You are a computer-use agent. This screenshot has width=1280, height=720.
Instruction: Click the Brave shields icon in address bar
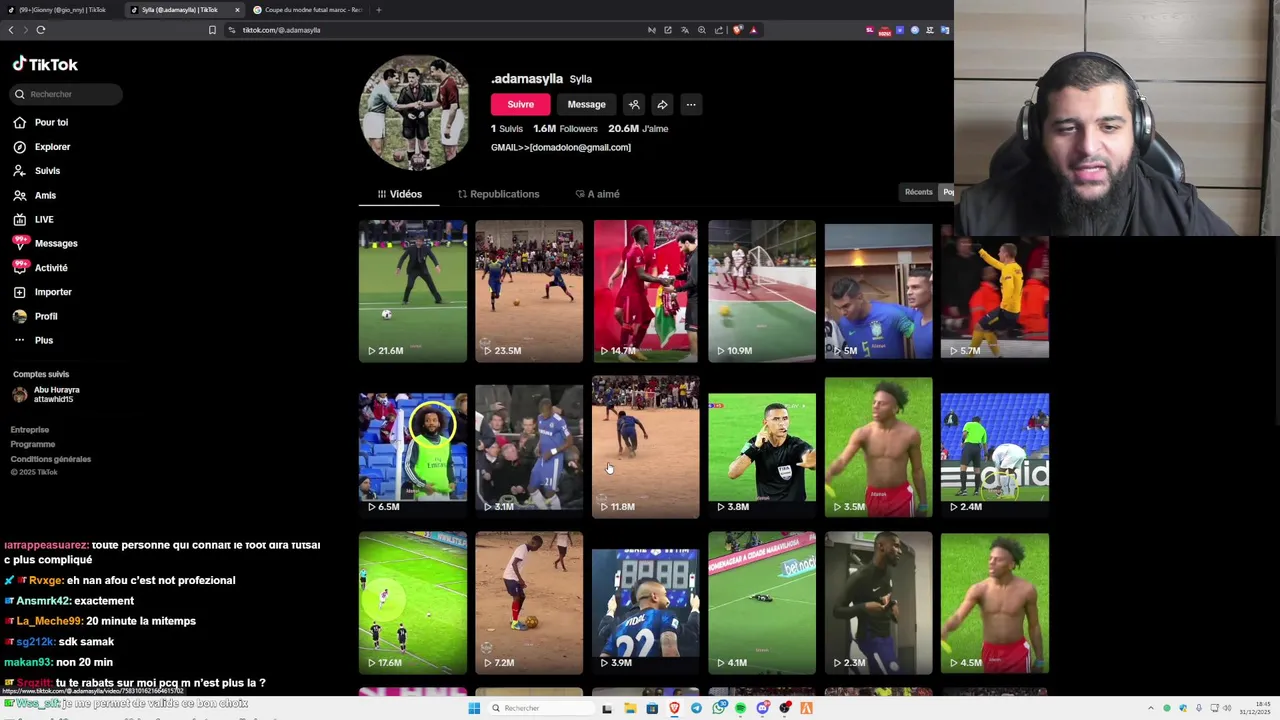pyautogui.click(x=738, y=30)
